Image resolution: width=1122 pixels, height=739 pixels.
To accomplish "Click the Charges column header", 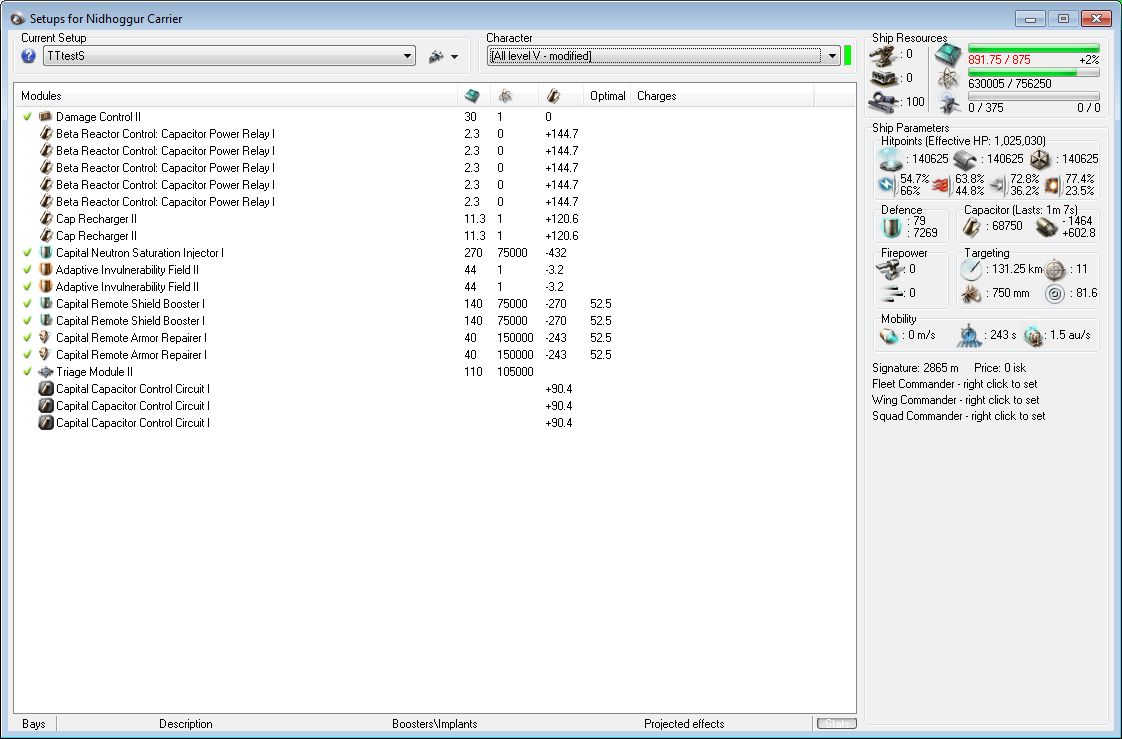I will [722, 96].
